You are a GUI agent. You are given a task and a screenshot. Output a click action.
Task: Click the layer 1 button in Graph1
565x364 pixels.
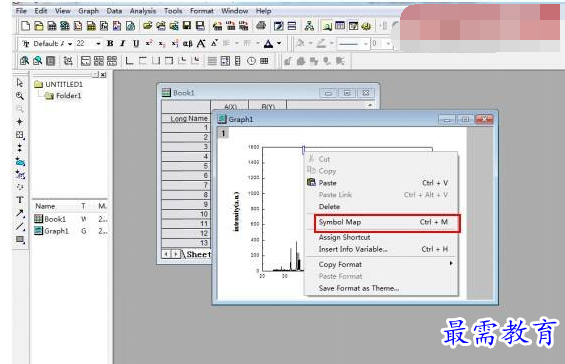coord(223,134)
